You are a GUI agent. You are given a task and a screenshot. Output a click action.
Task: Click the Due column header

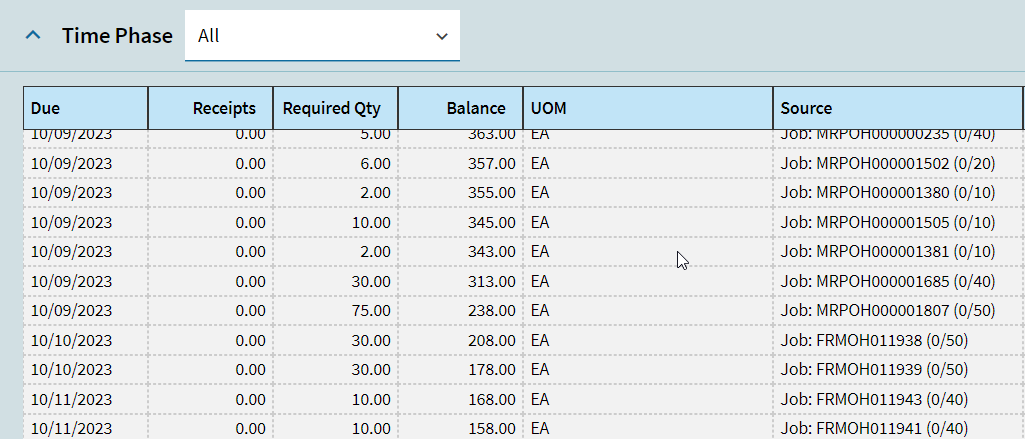[86, 108]
